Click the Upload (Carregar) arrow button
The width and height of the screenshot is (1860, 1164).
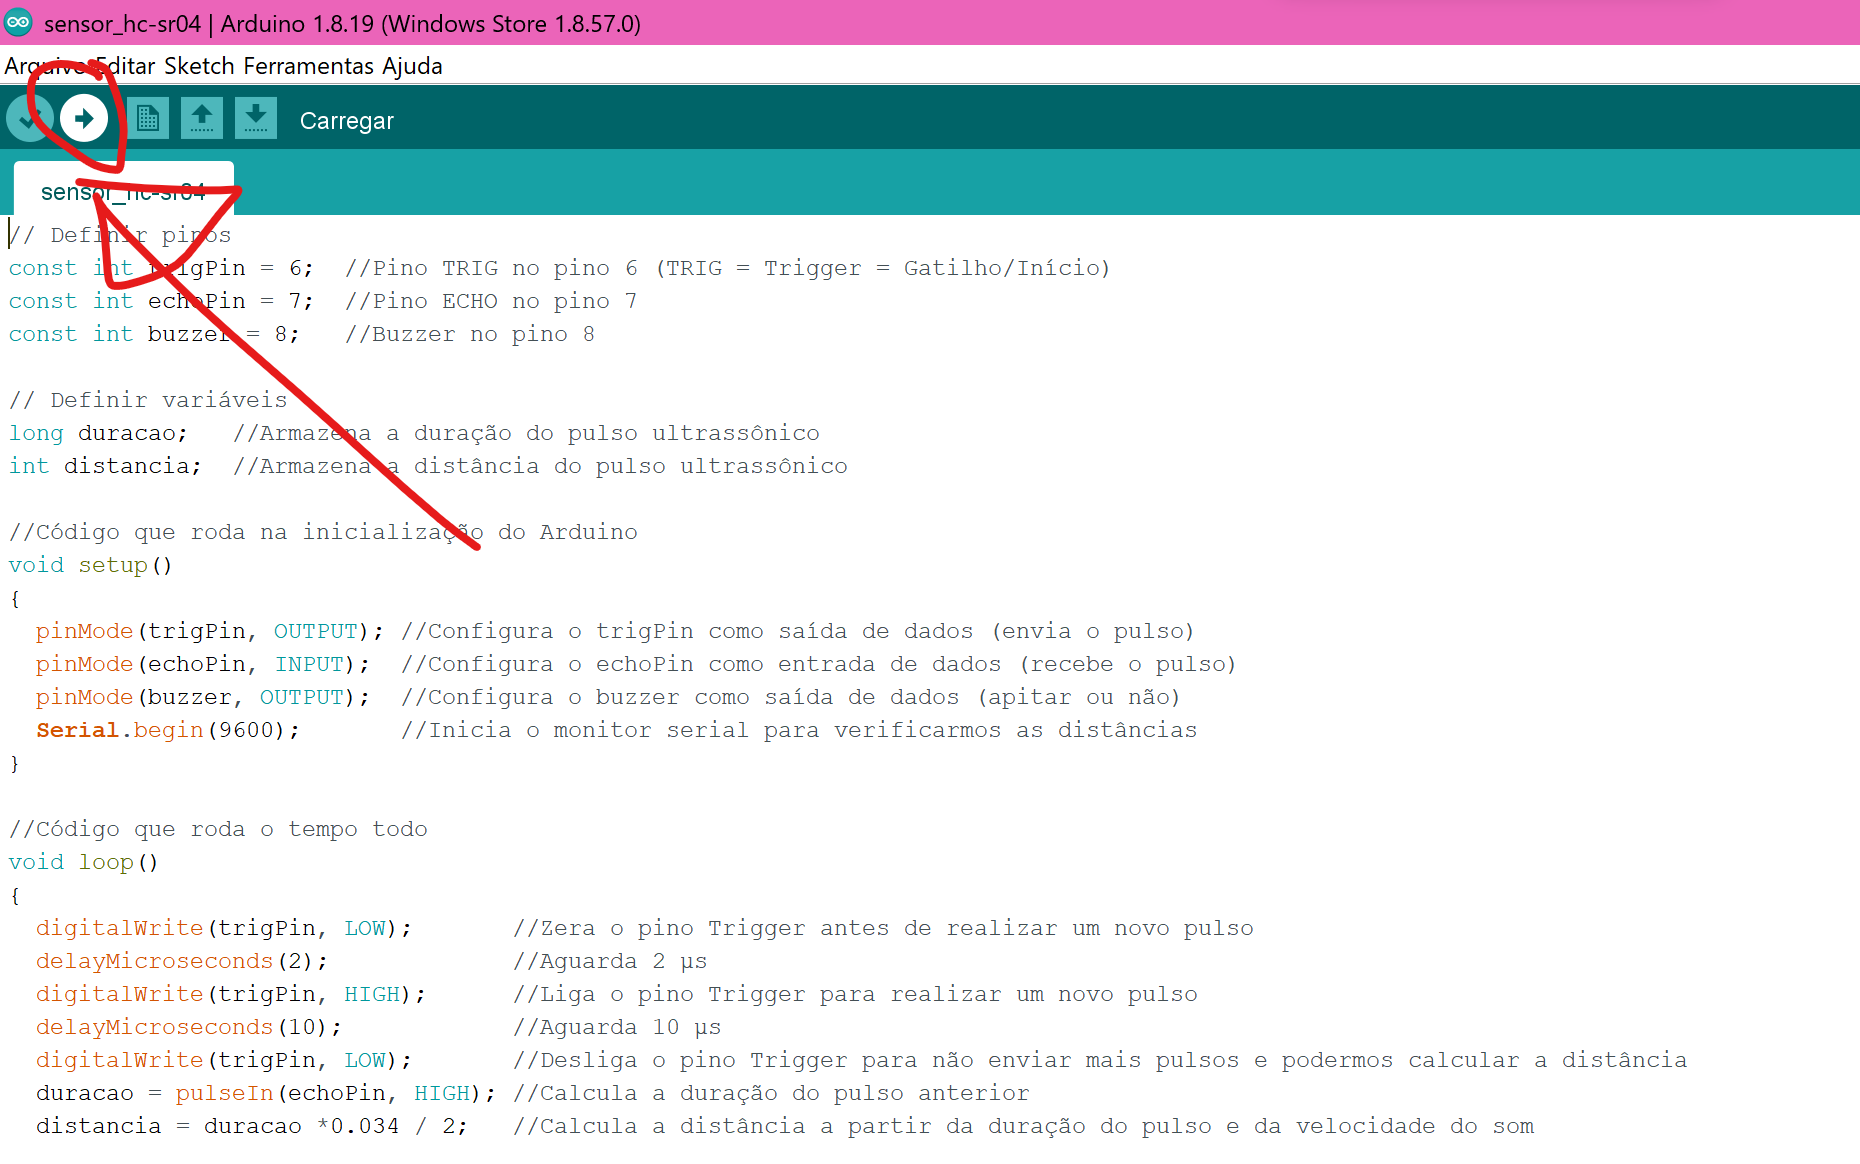click(84, 119)
